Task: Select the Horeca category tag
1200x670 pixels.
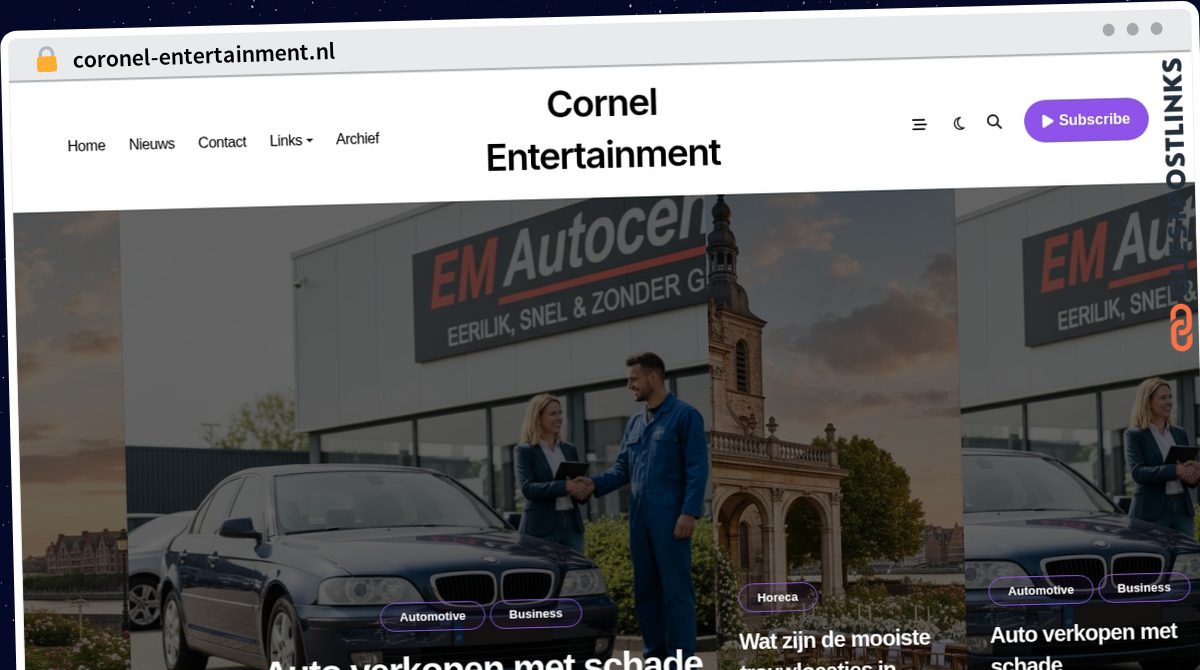Action: 778,598
